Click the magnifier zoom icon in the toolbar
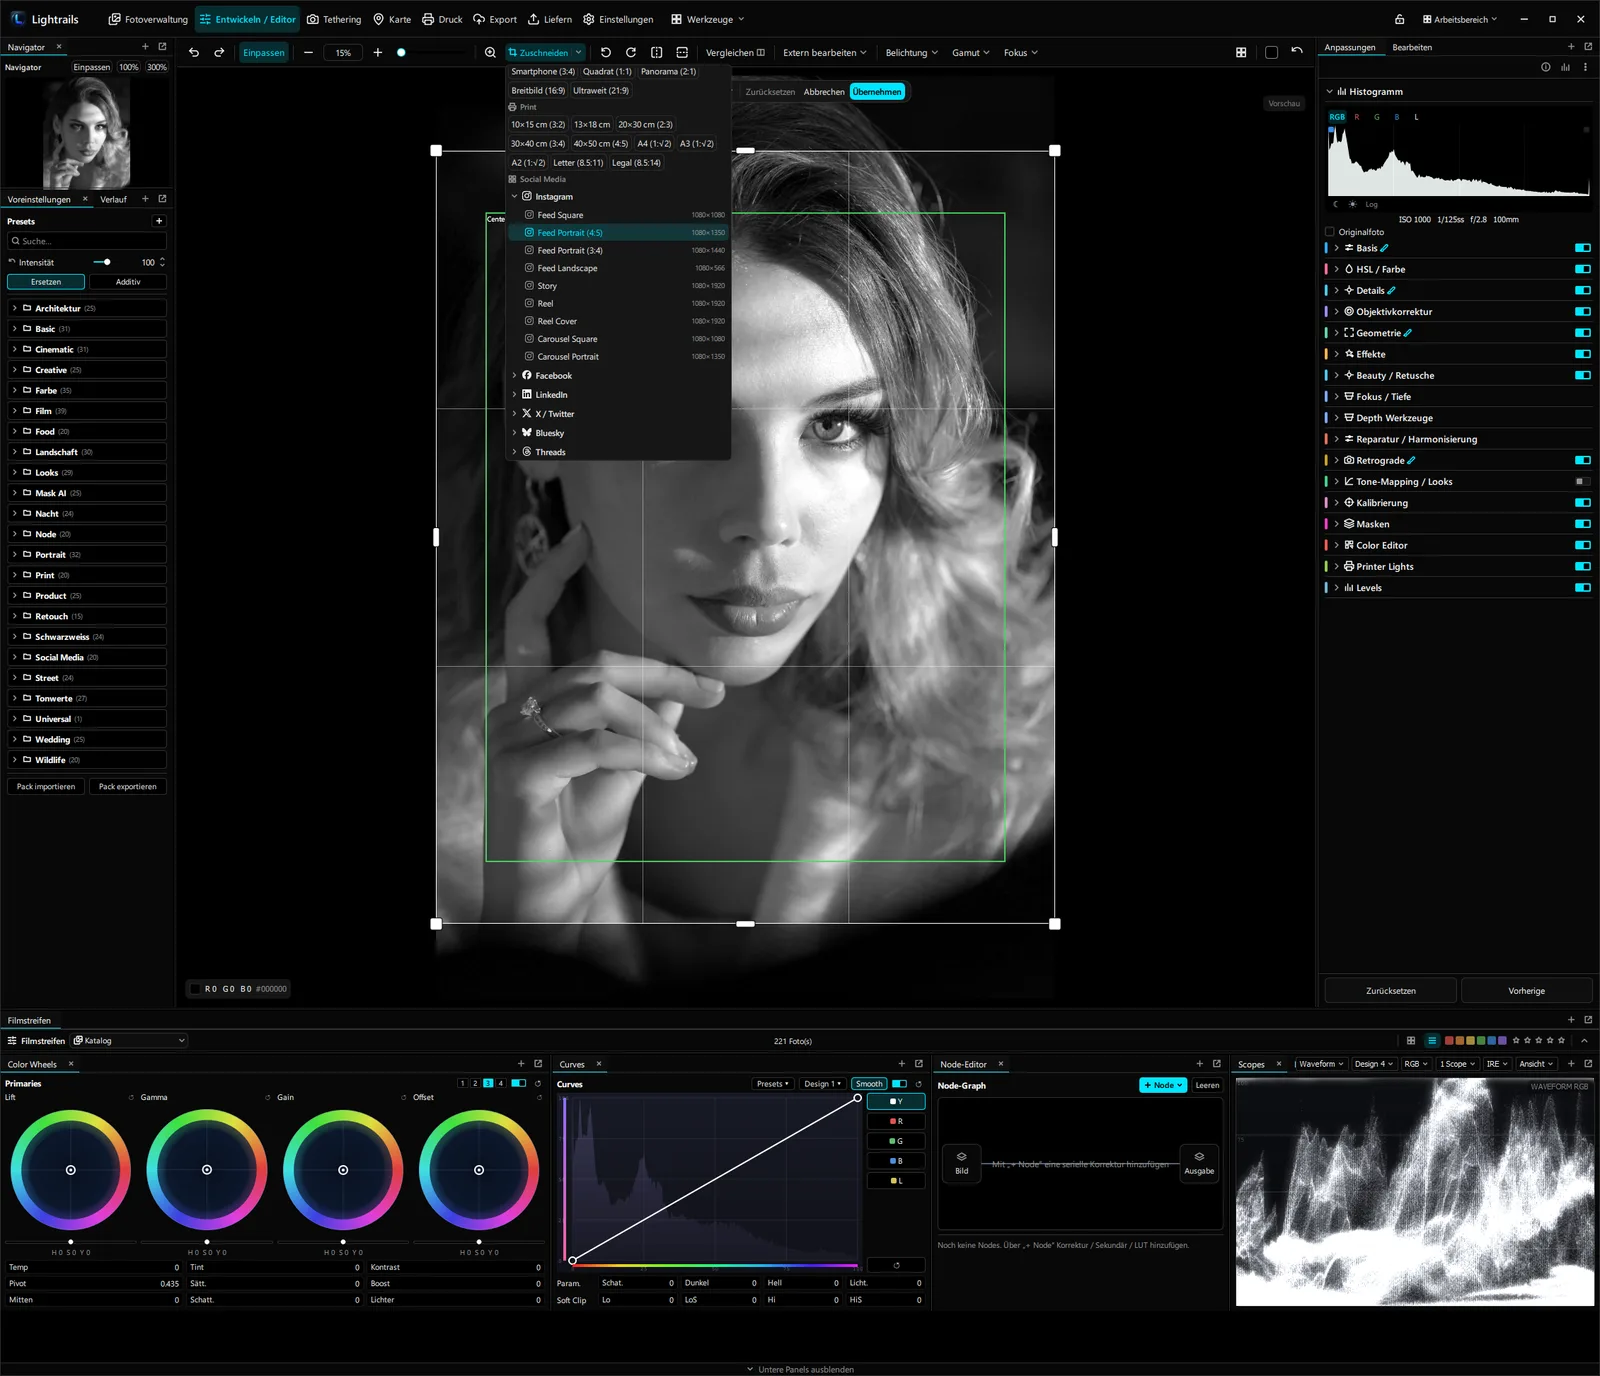 490,53
